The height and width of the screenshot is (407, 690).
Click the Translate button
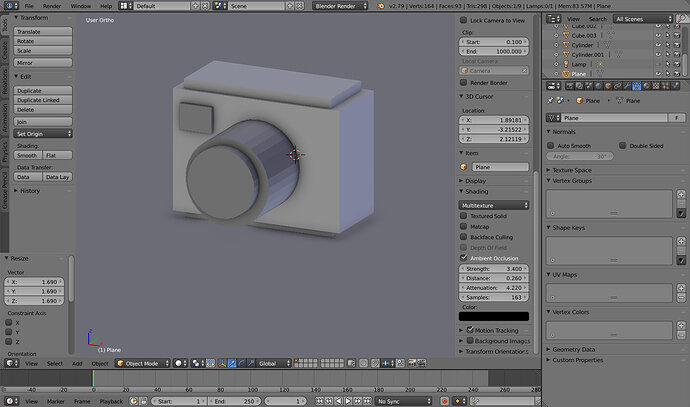[x=43, y=32]
